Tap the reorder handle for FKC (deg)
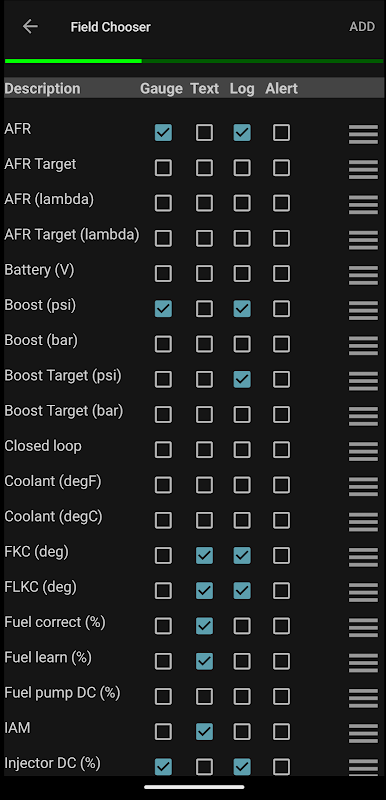This screenshot has height=800, width=386. coord(363,557)
